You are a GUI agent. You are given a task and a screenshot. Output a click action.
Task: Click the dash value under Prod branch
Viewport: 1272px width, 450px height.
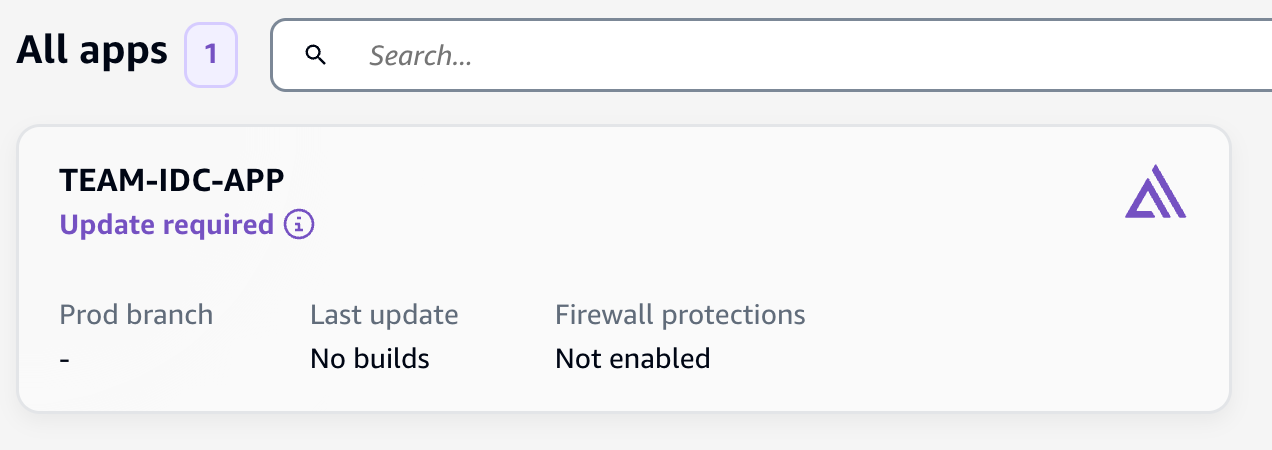click(x=65, y=359)
